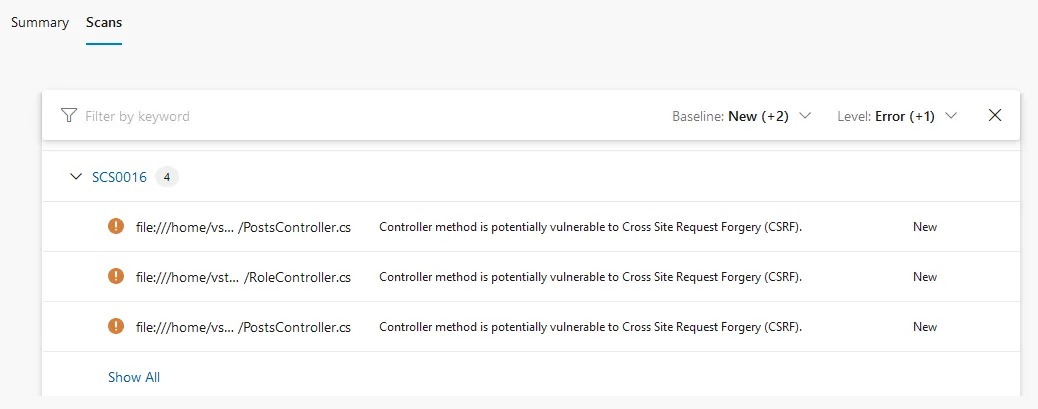Click error icon on last PostsController.cs row
Image resolution: width=1038 pixels, height=409 pixels.
tap(116, 327)
